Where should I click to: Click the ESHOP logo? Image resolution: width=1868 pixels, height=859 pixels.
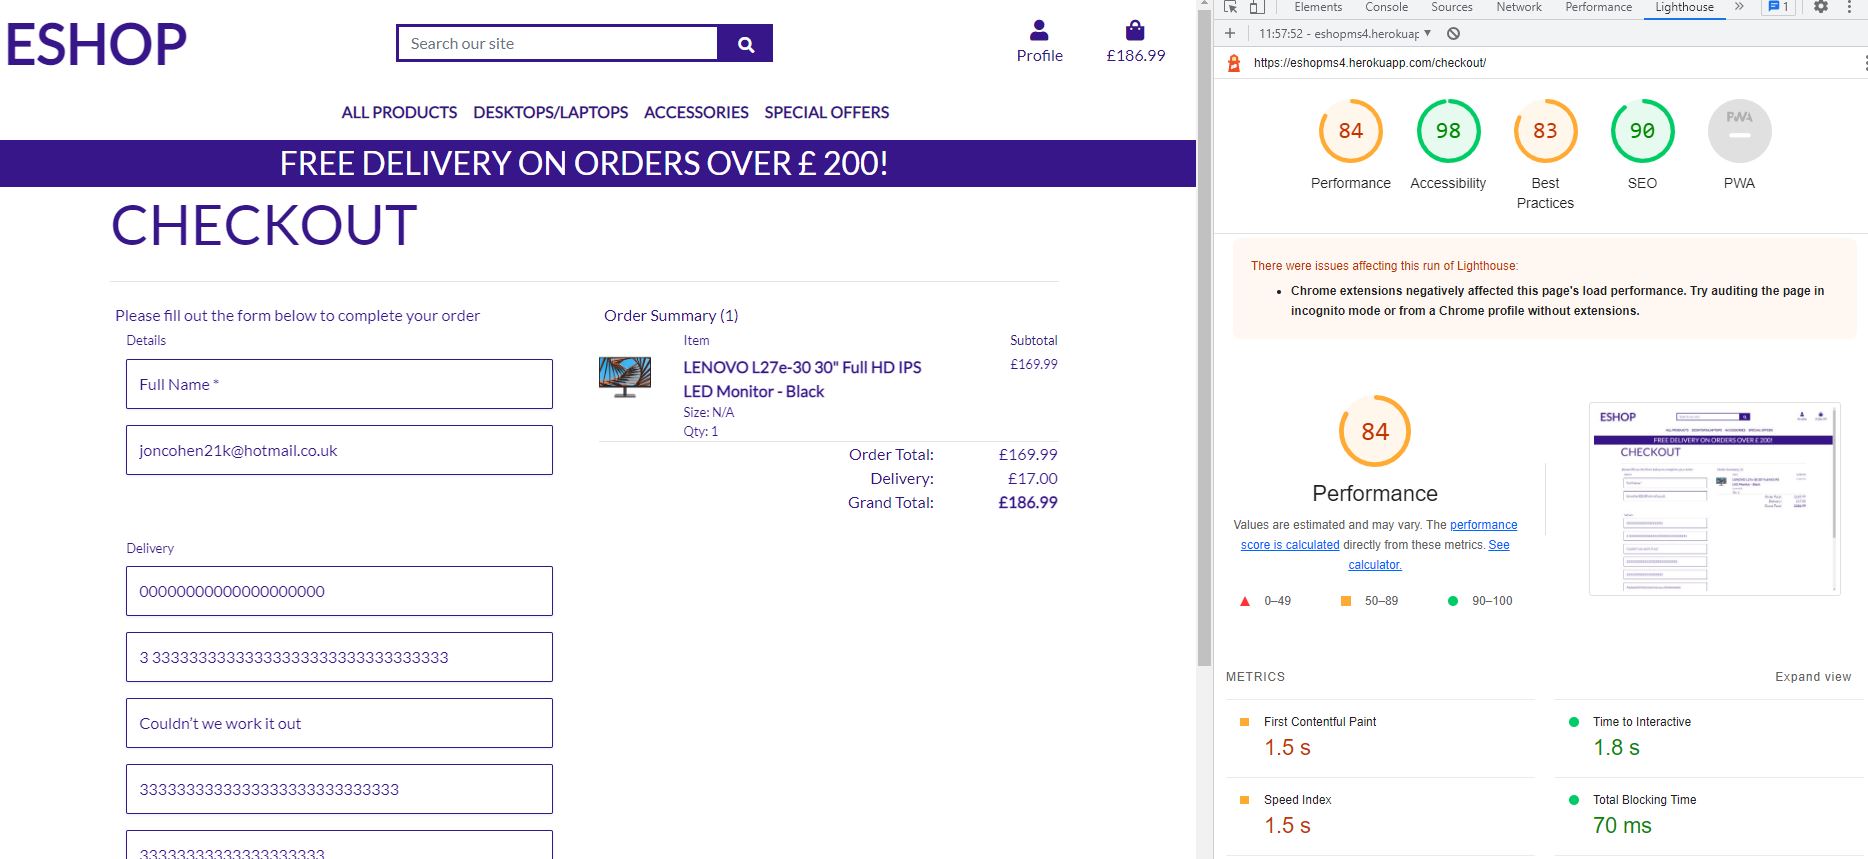click(96, 44)
